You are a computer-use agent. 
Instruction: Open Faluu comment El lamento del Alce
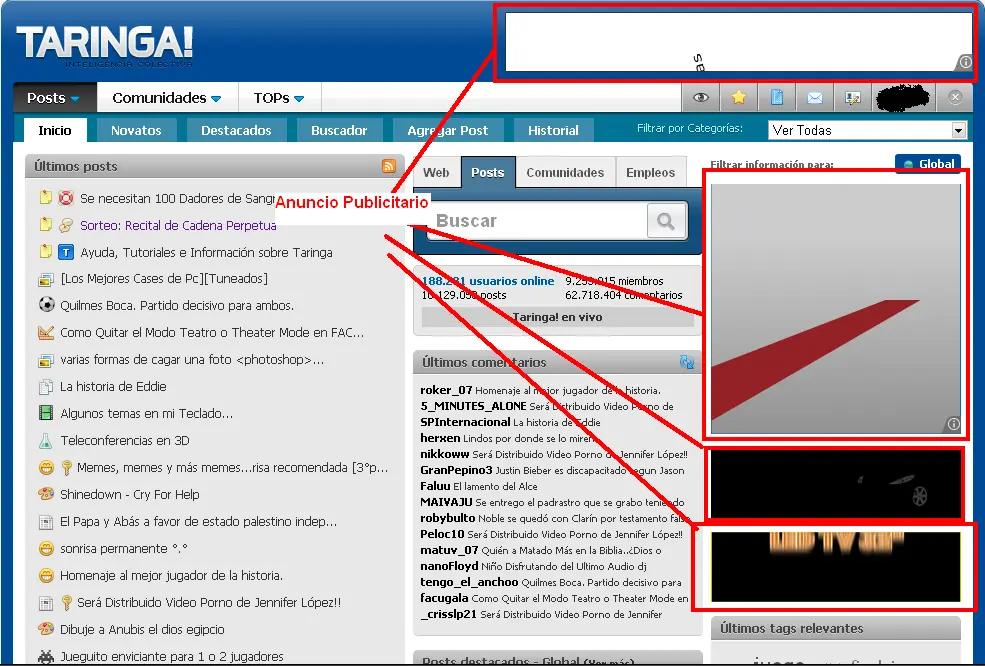479,486
